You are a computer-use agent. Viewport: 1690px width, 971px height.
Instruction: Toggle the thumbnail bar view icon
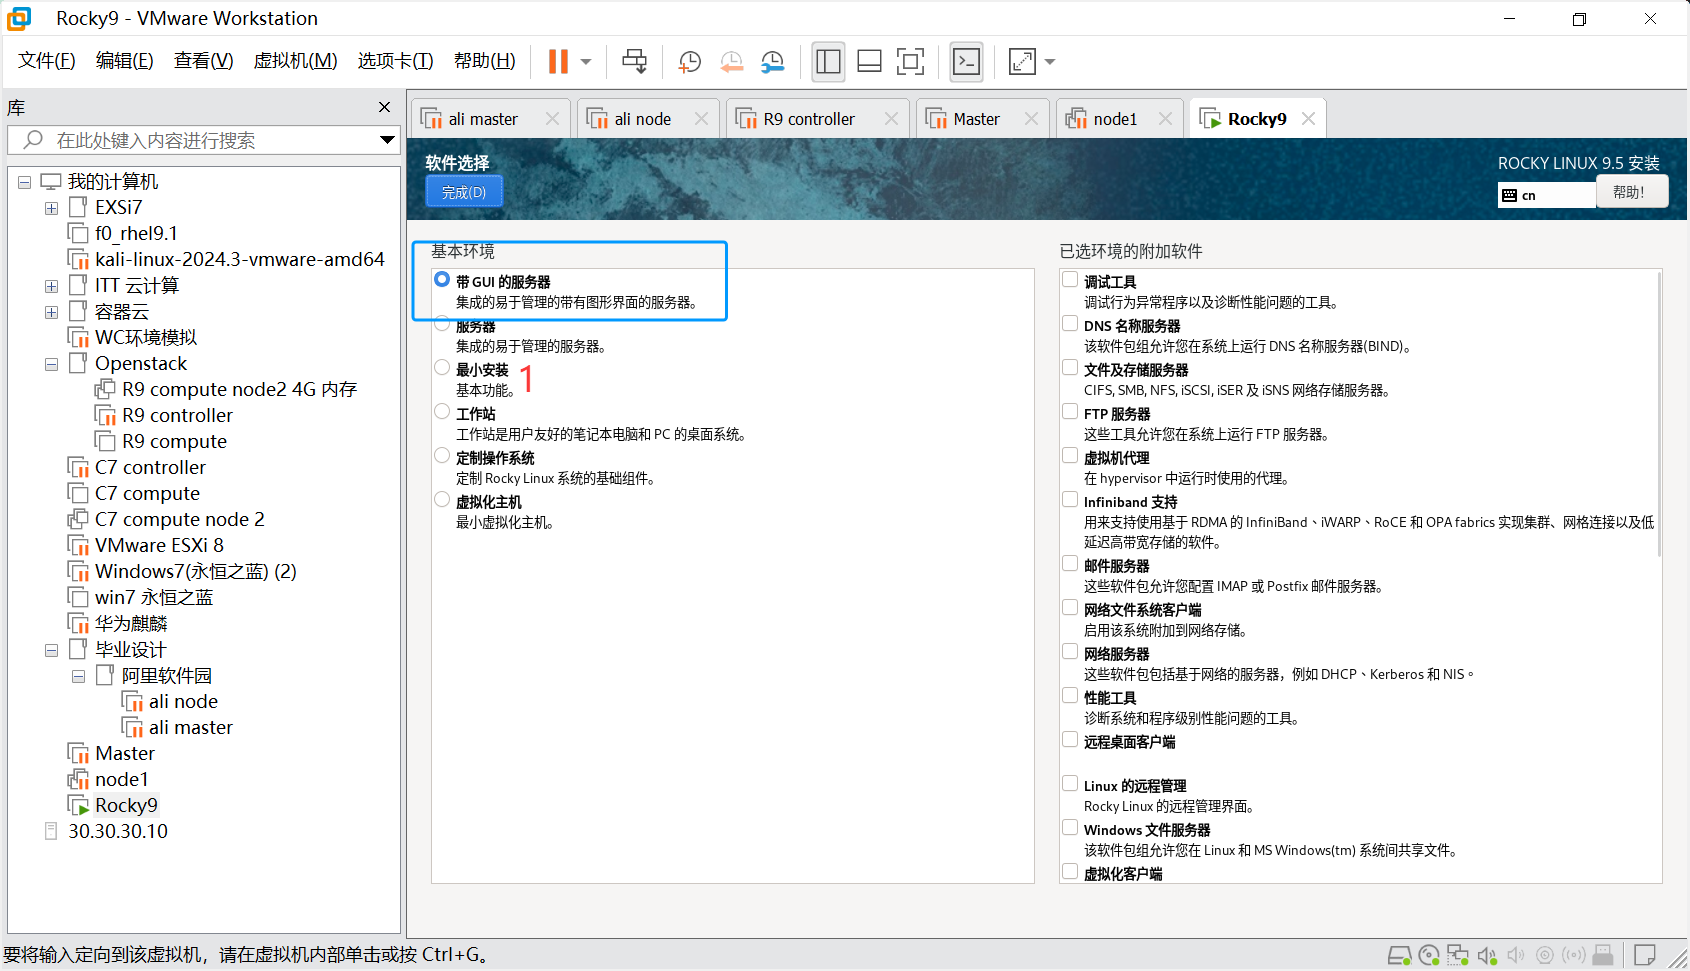point(869,61)
